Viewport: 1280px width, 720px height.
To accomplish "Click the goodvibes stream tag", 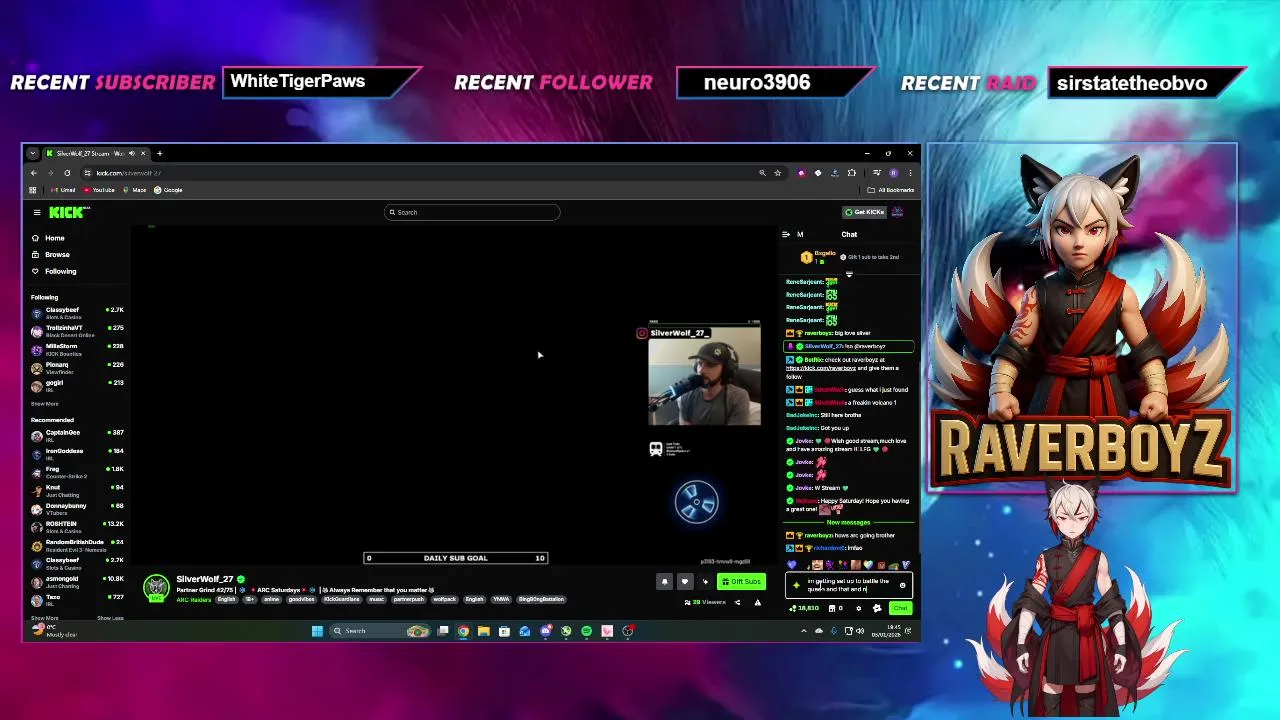I will click(301, 599).
